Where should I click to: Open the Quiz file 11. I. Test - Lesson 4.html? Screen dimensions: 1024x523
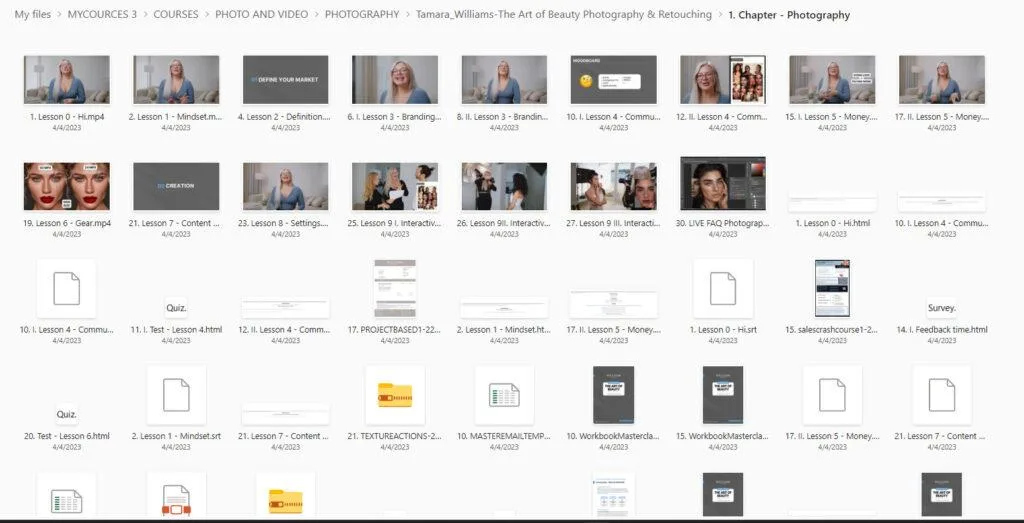[x=175, y=308]
